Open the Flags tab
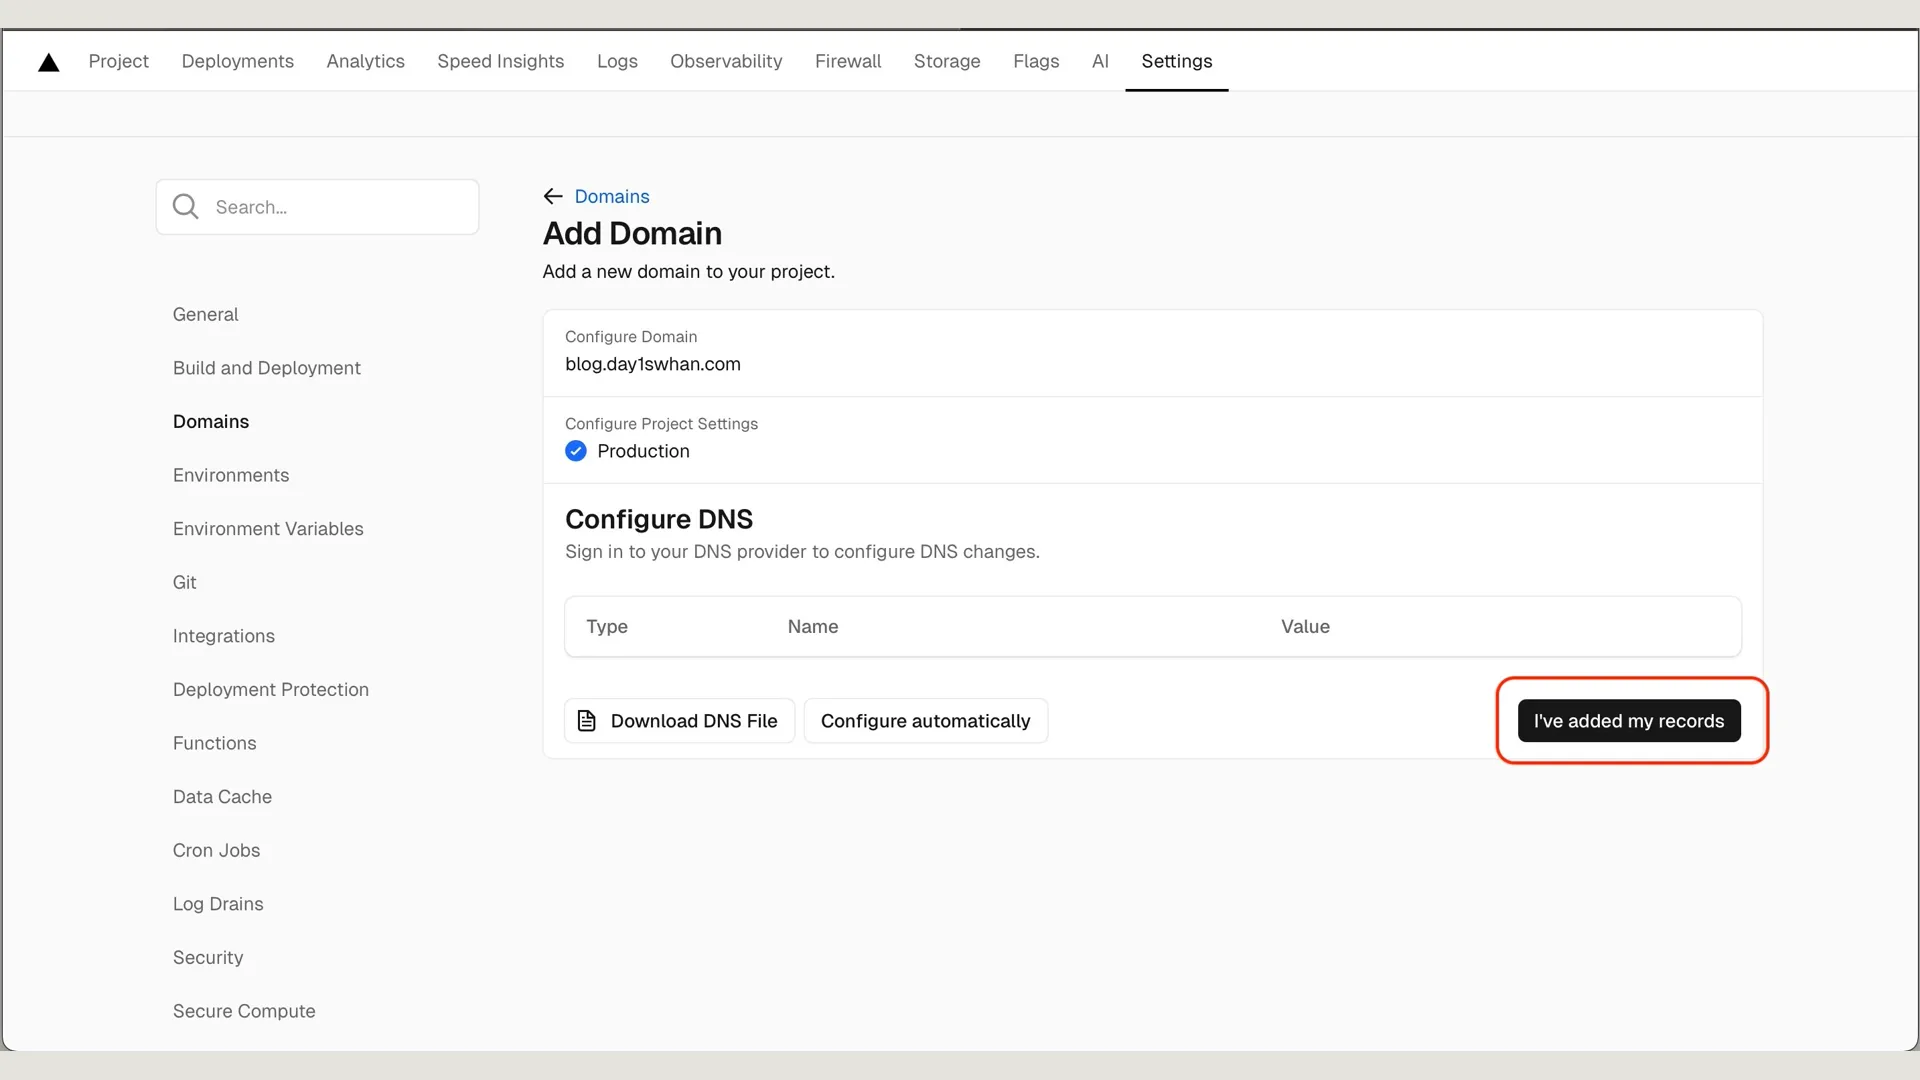The height and width of the screenshot is (1080, 1920). coord(1036,61)
